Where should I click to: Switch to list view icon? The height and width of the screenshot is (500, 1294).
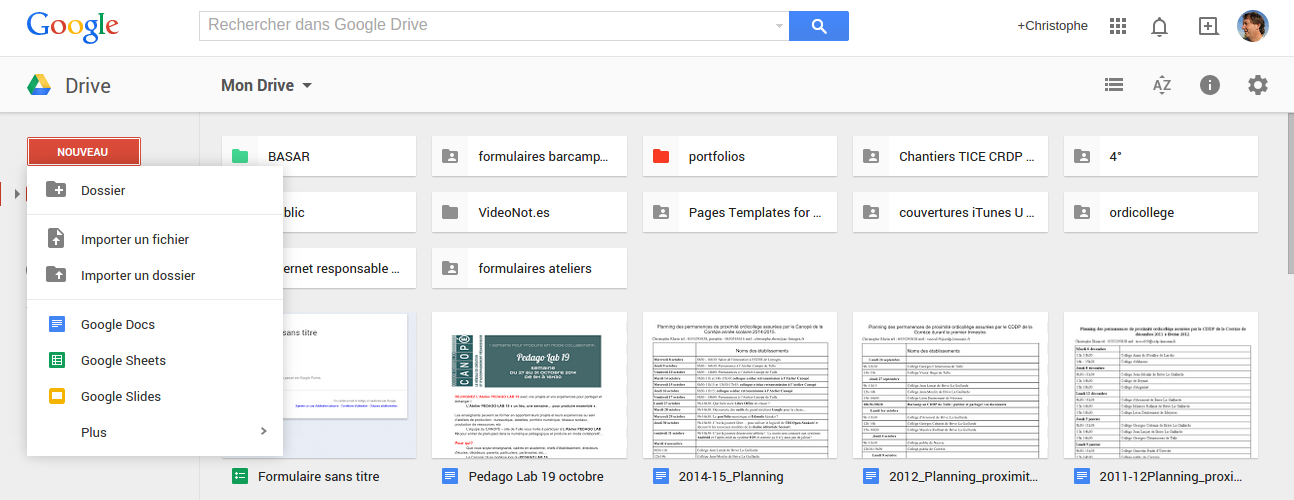pyautogui.click(x=1114, y=85)
